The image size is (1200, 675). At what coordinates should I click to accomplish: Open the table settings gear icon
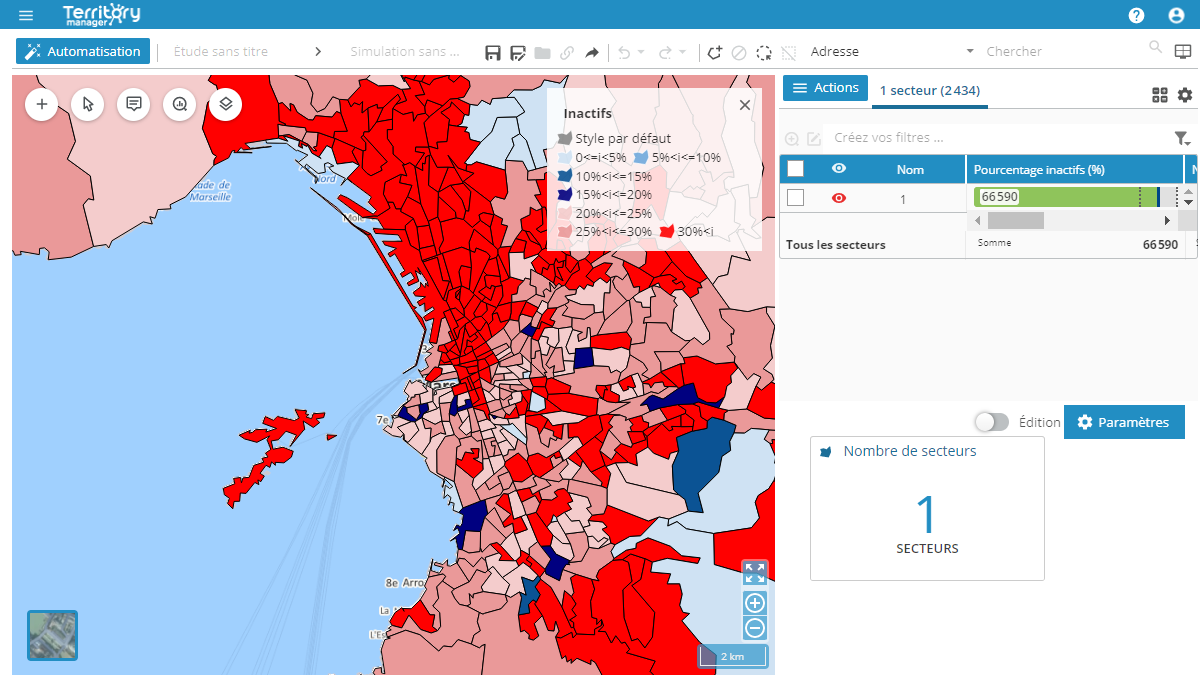point(1185,95)
